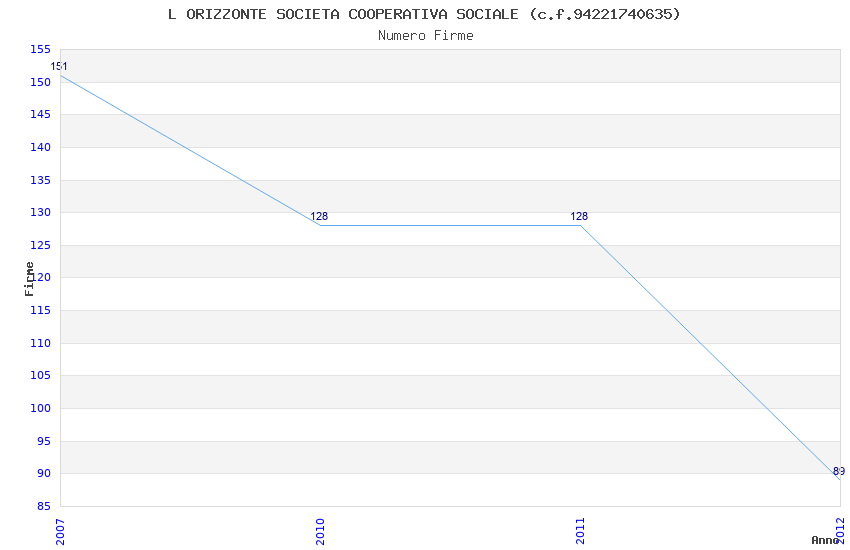Screen dimensions: 850x550
Task: Click the x-axis year label 2007
Action: [60, 532]
